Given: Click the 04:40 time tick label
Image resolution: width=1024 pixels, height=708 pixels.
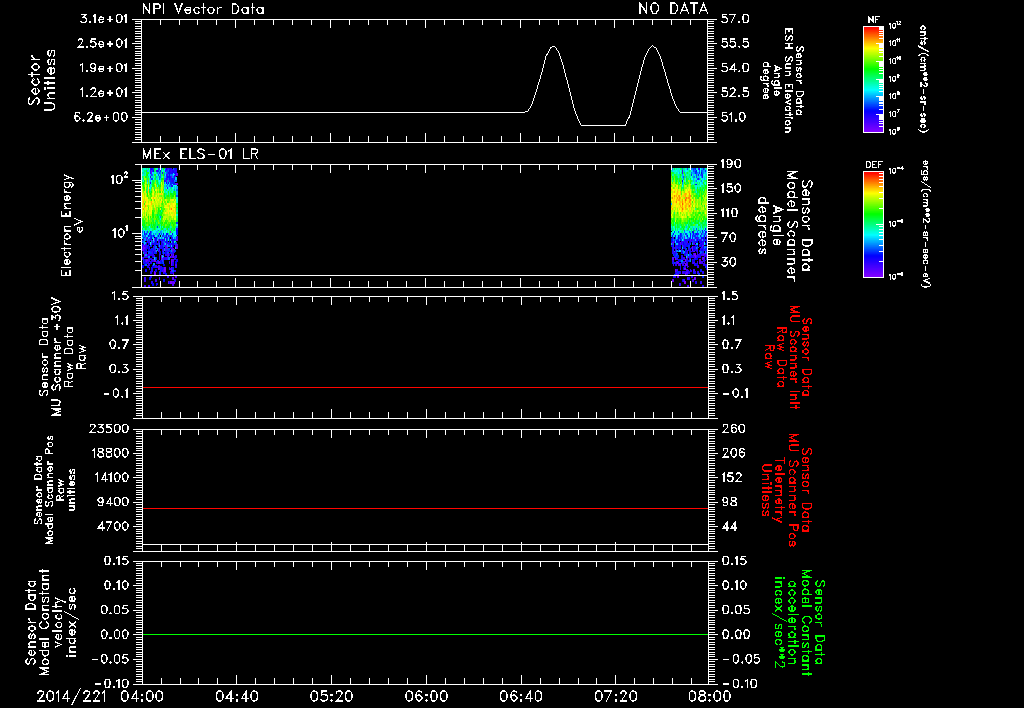Looking at the screenshot, I should click(x=236, y=696).
